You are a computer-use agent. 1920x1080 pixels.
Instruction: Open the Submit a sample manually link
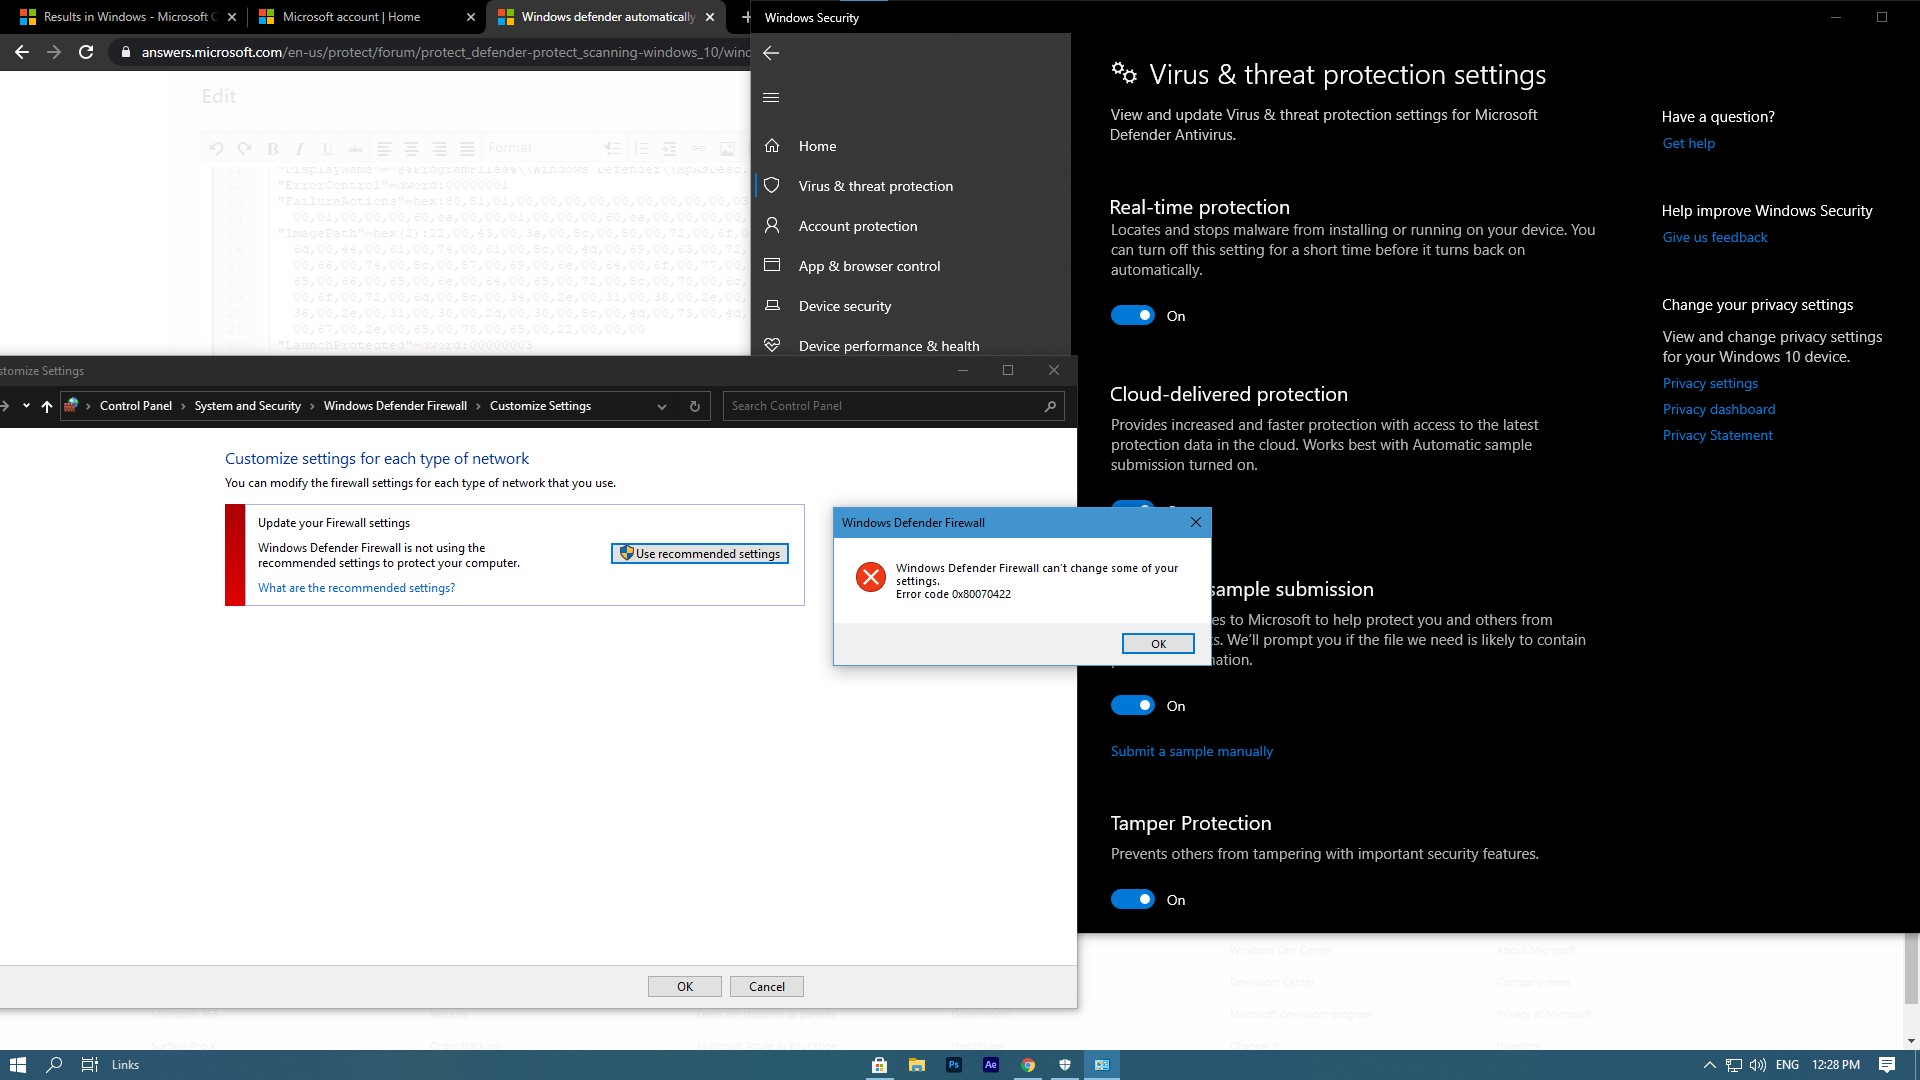point(1191,751)
